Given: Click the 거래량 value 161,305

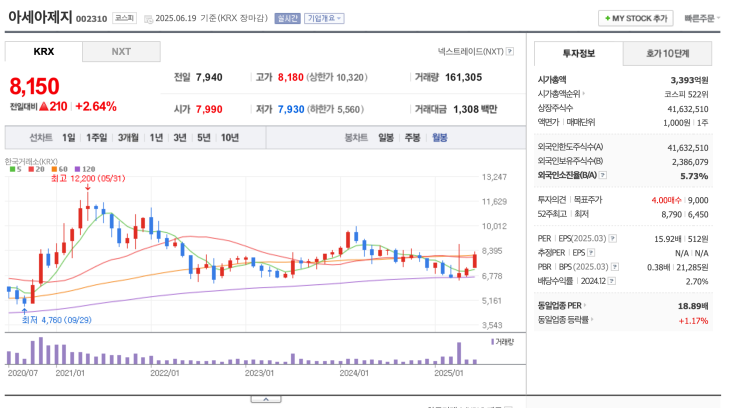Looking at the screenshot, I should tap(463, 77).
